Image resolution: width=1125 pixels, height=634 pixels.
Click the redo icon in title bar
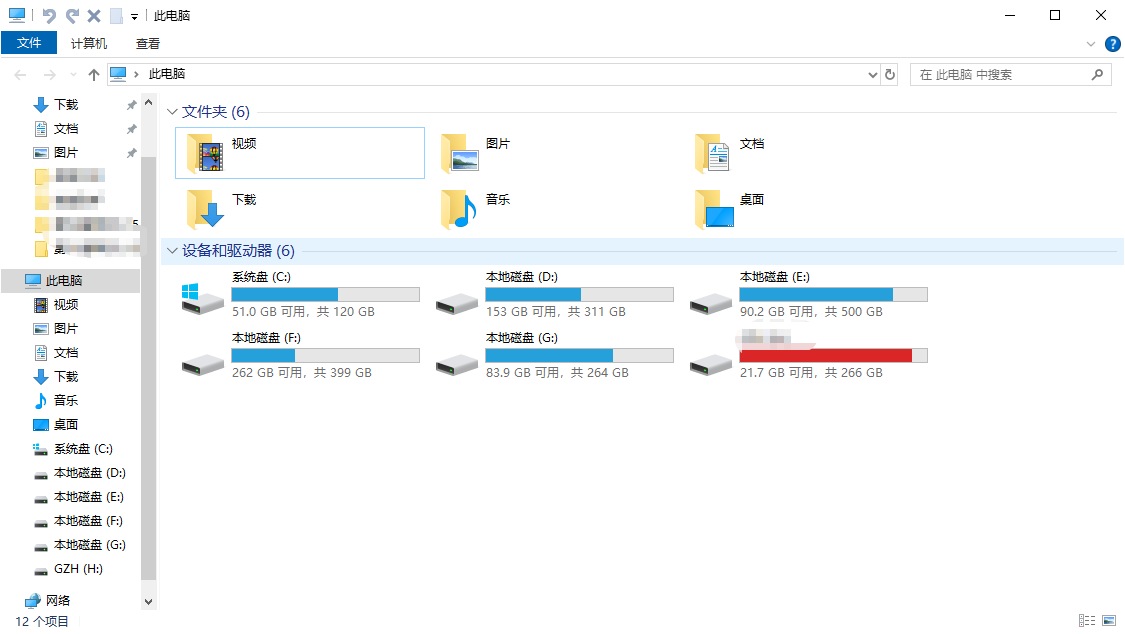[72, 15]
